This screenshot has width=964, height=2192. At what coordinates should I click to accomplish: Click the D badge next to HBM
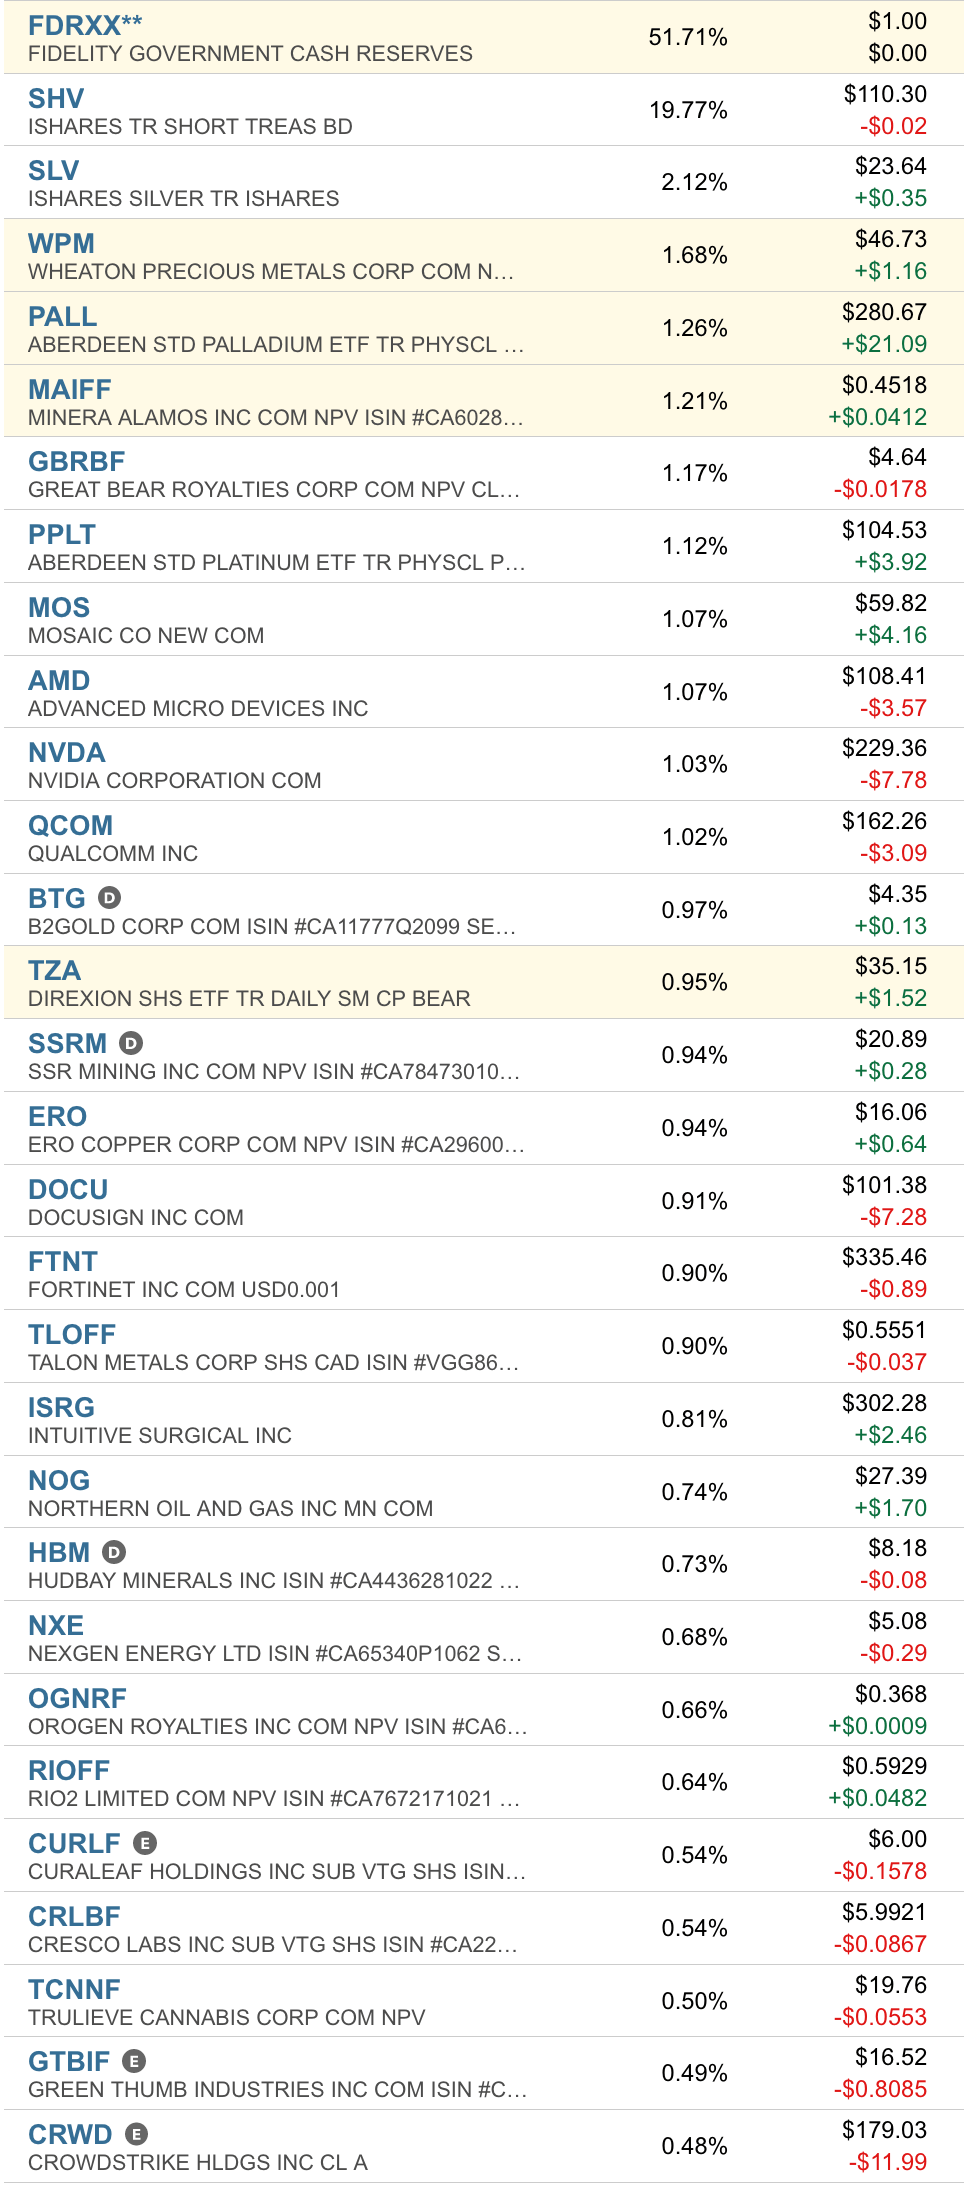[x=114, y=1552]
